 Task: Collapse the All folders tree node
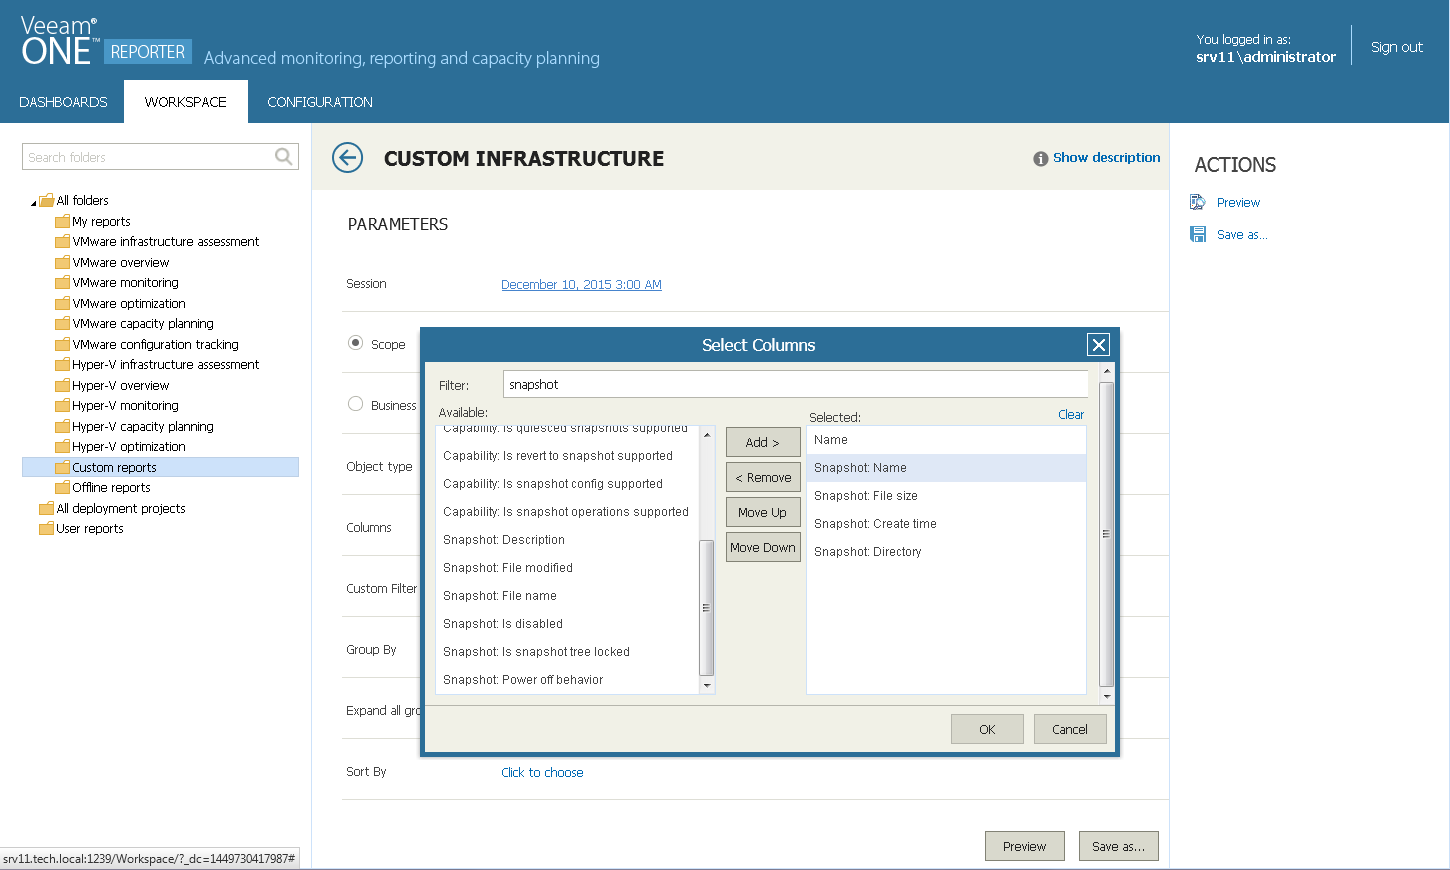[x=32, y=200]
